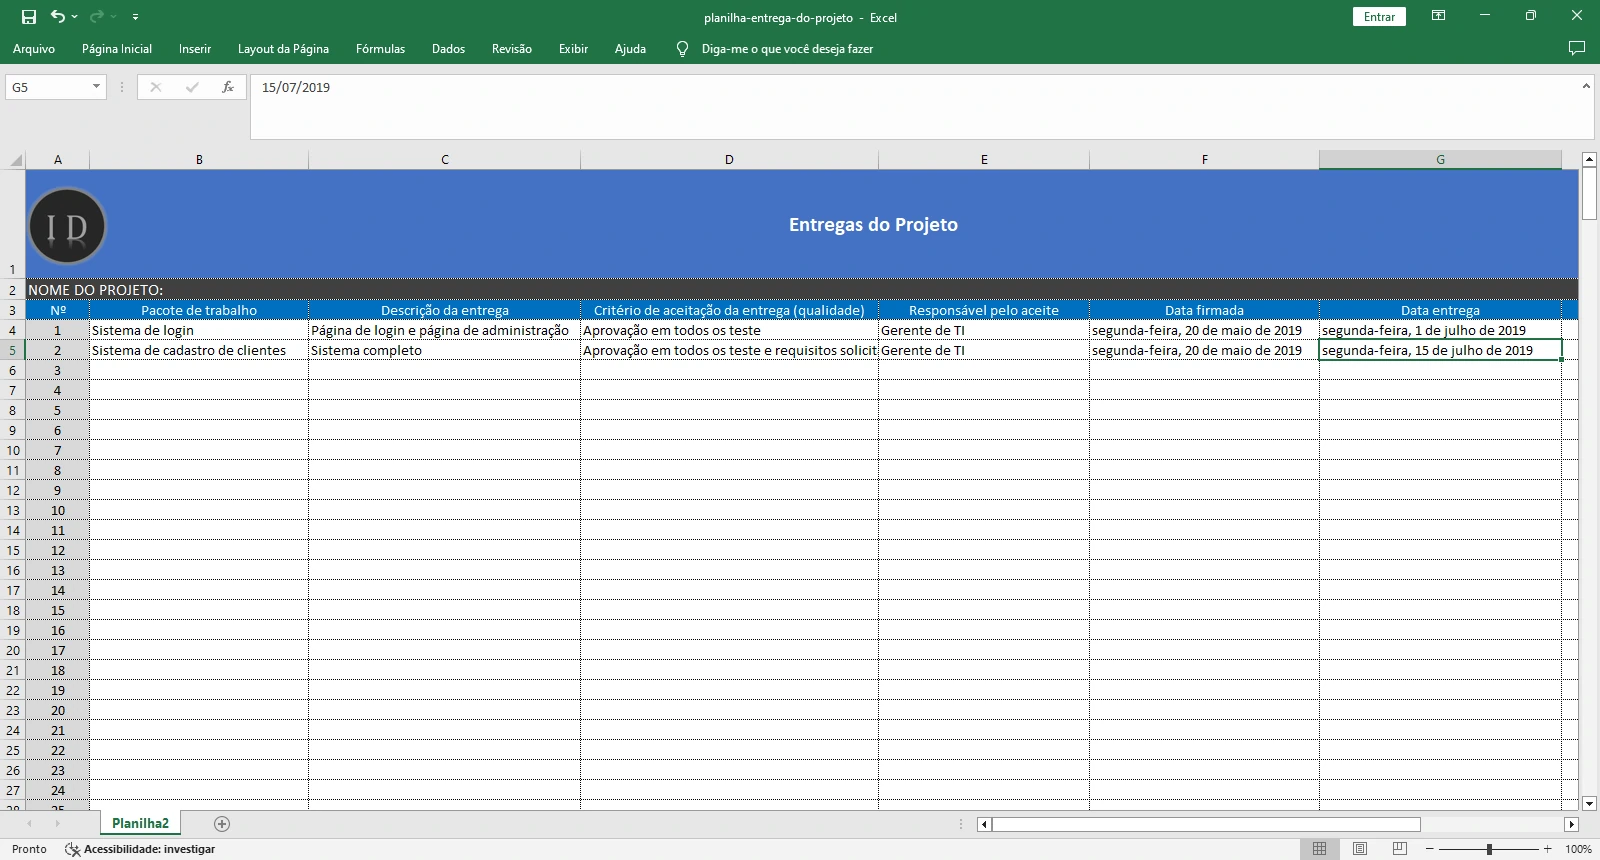Viewport: 1600px width, 860px height.
Task: Click the zoom slider handle
Action: [1489, 849]
